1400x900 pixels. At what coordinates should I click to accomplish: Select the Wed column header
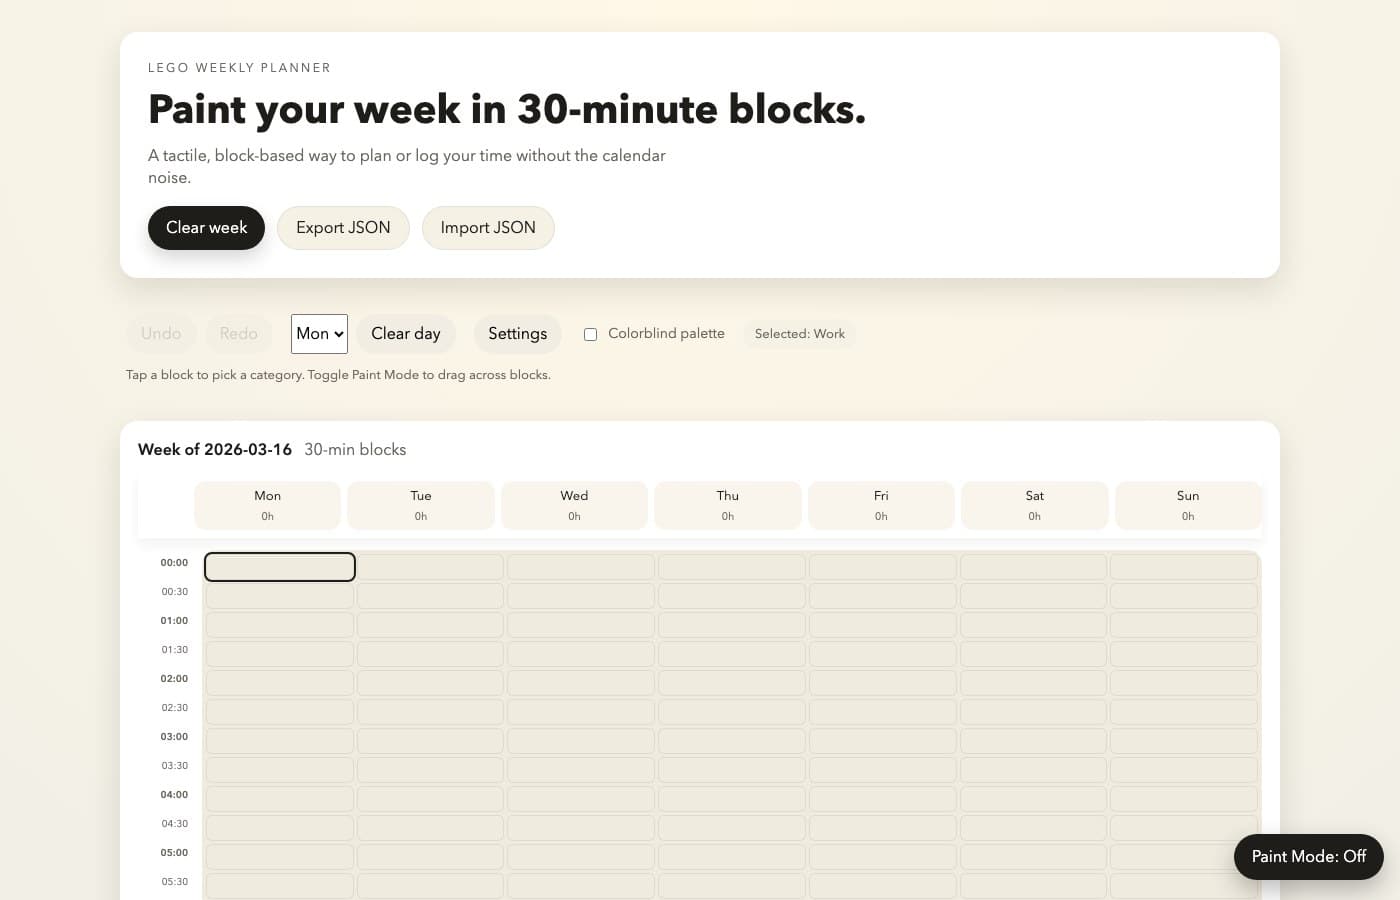[574, 505]
